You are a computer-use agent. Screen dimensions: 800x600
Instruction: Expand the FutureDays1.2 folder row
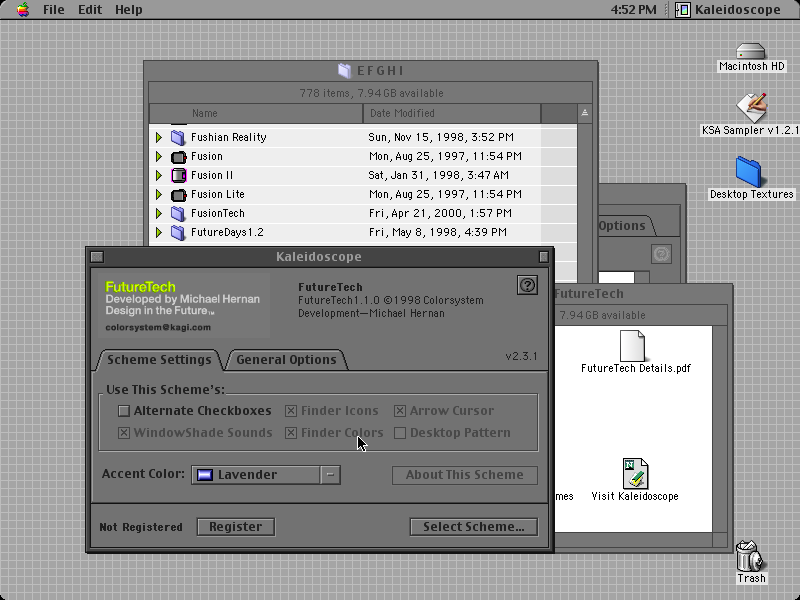click(159, 233)
